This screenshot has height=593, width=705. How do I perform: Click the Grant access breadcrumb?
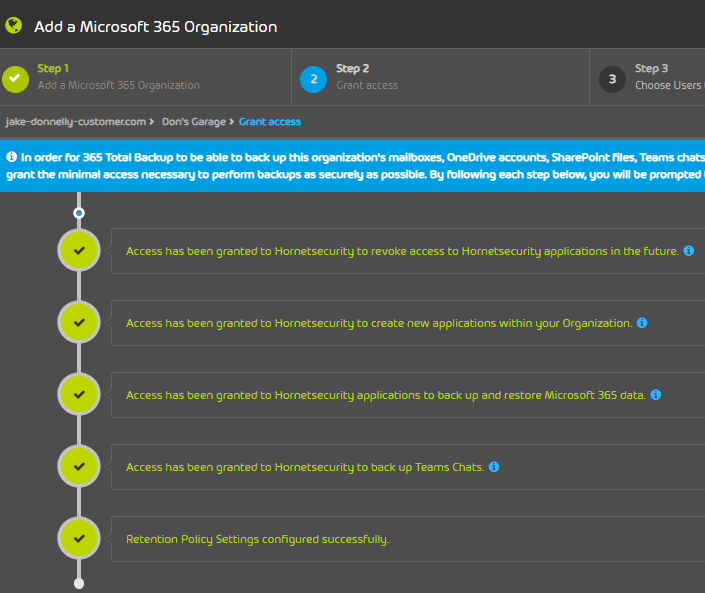(x=270, y=122)
